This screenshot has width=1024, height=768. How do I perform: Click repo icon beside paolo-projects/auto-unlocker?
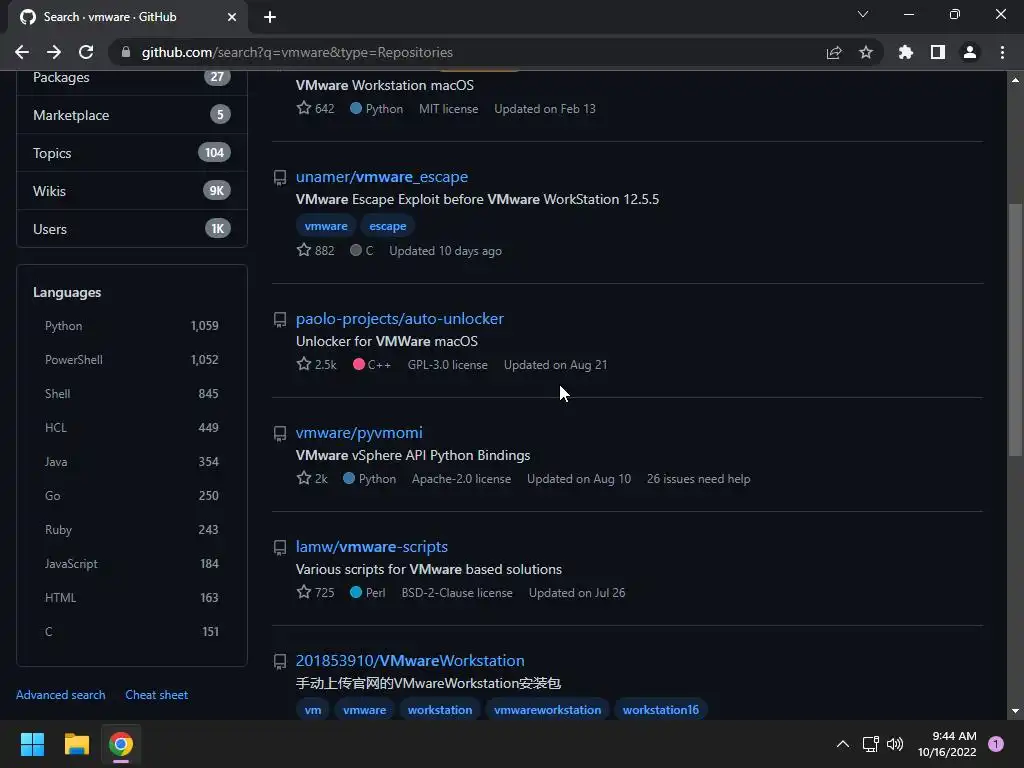(x=280, y=319)
